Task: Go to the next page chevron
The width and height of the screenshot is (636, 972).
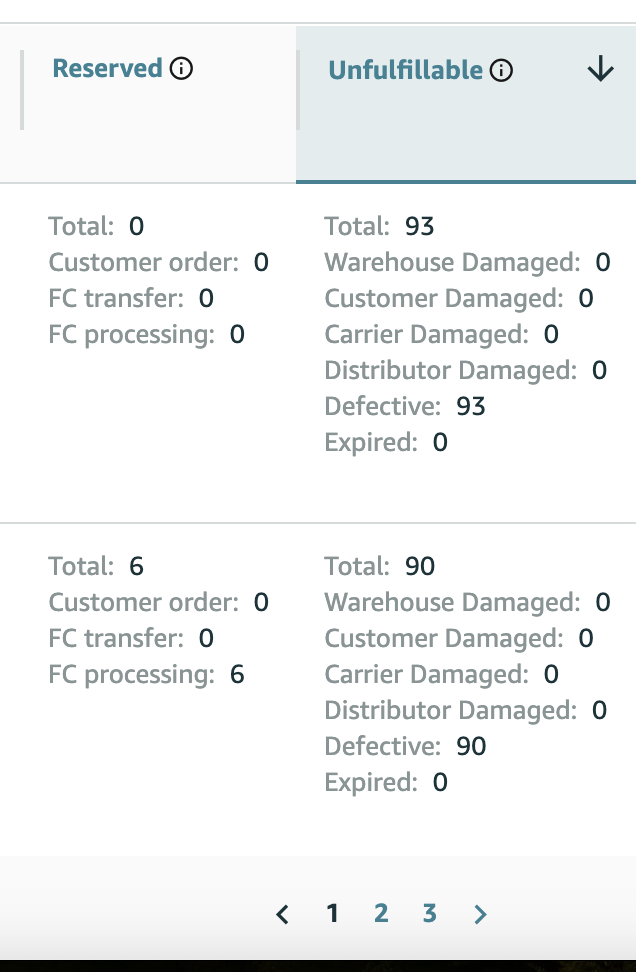Action: (480, 914)
